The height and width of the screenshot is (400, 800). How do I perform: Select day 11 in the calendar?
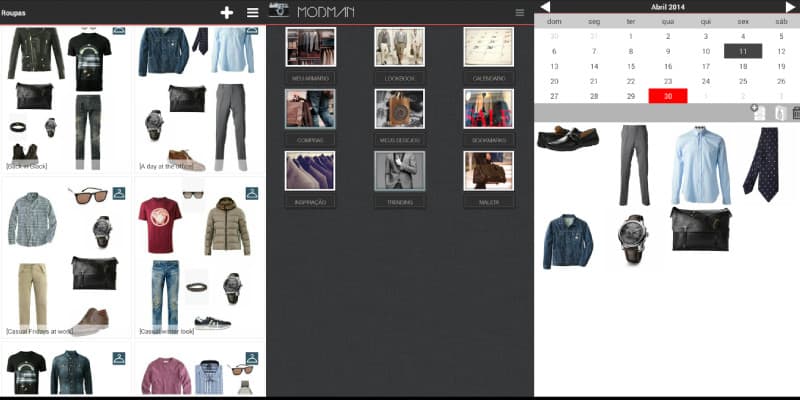pyautogui.click(x=742, y=51)
